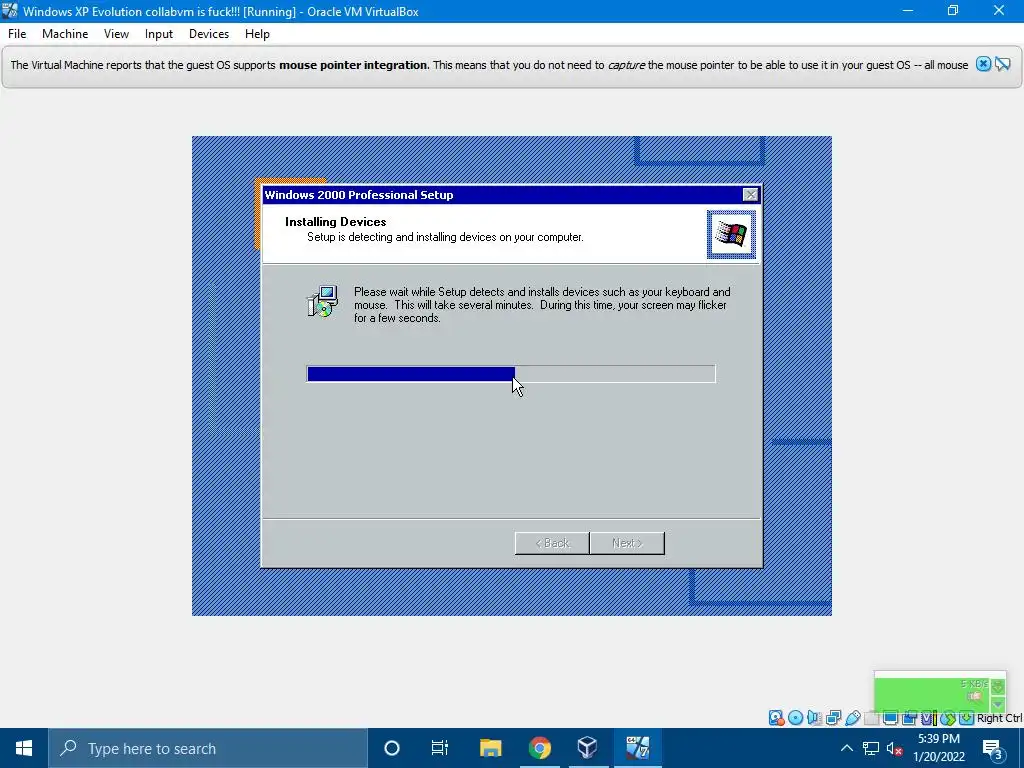Click the Right Ctrl host key label
The height and width of the screenshot is (768, 1024).
pos(1000,718)
